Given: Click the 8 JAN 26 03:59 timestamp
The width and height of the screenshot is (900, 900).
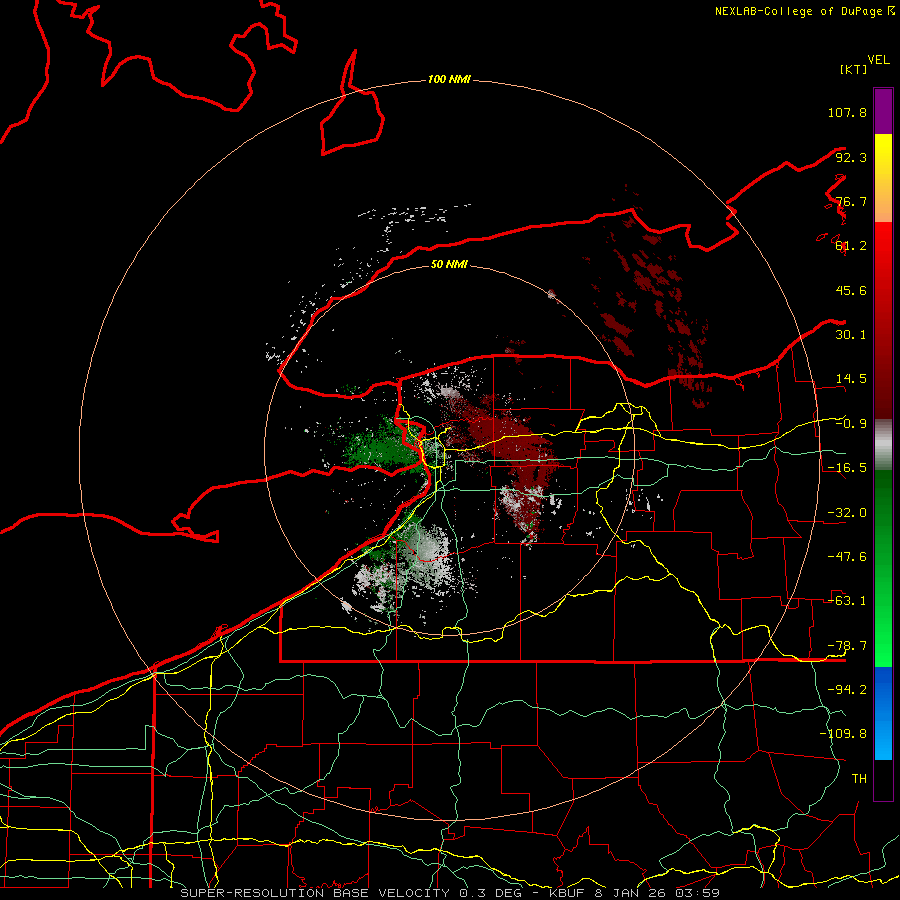Looking at the screenshot, I should 659,893.
